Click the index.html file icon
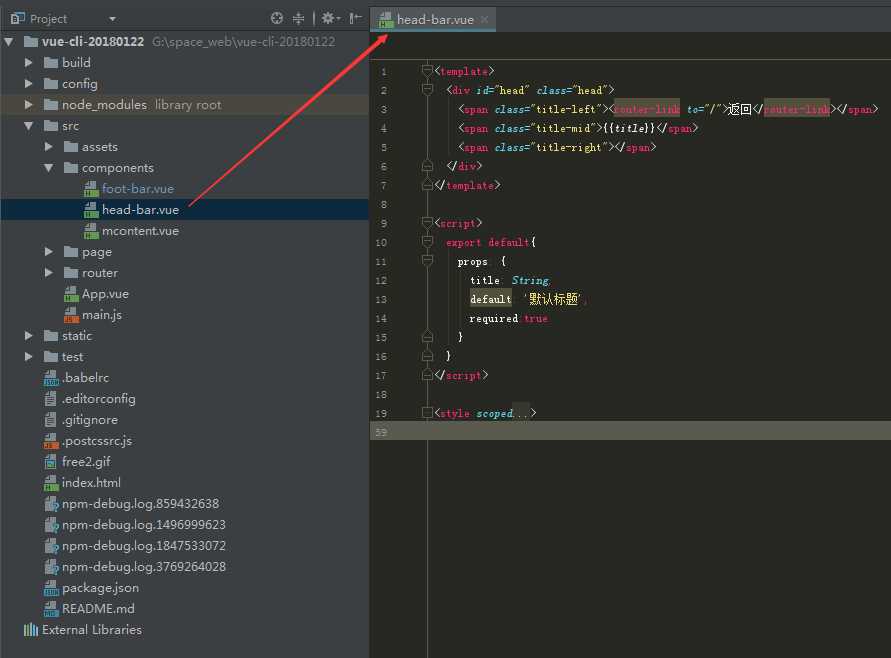Screen dimensions: 891x658 [x=51, y=483]
